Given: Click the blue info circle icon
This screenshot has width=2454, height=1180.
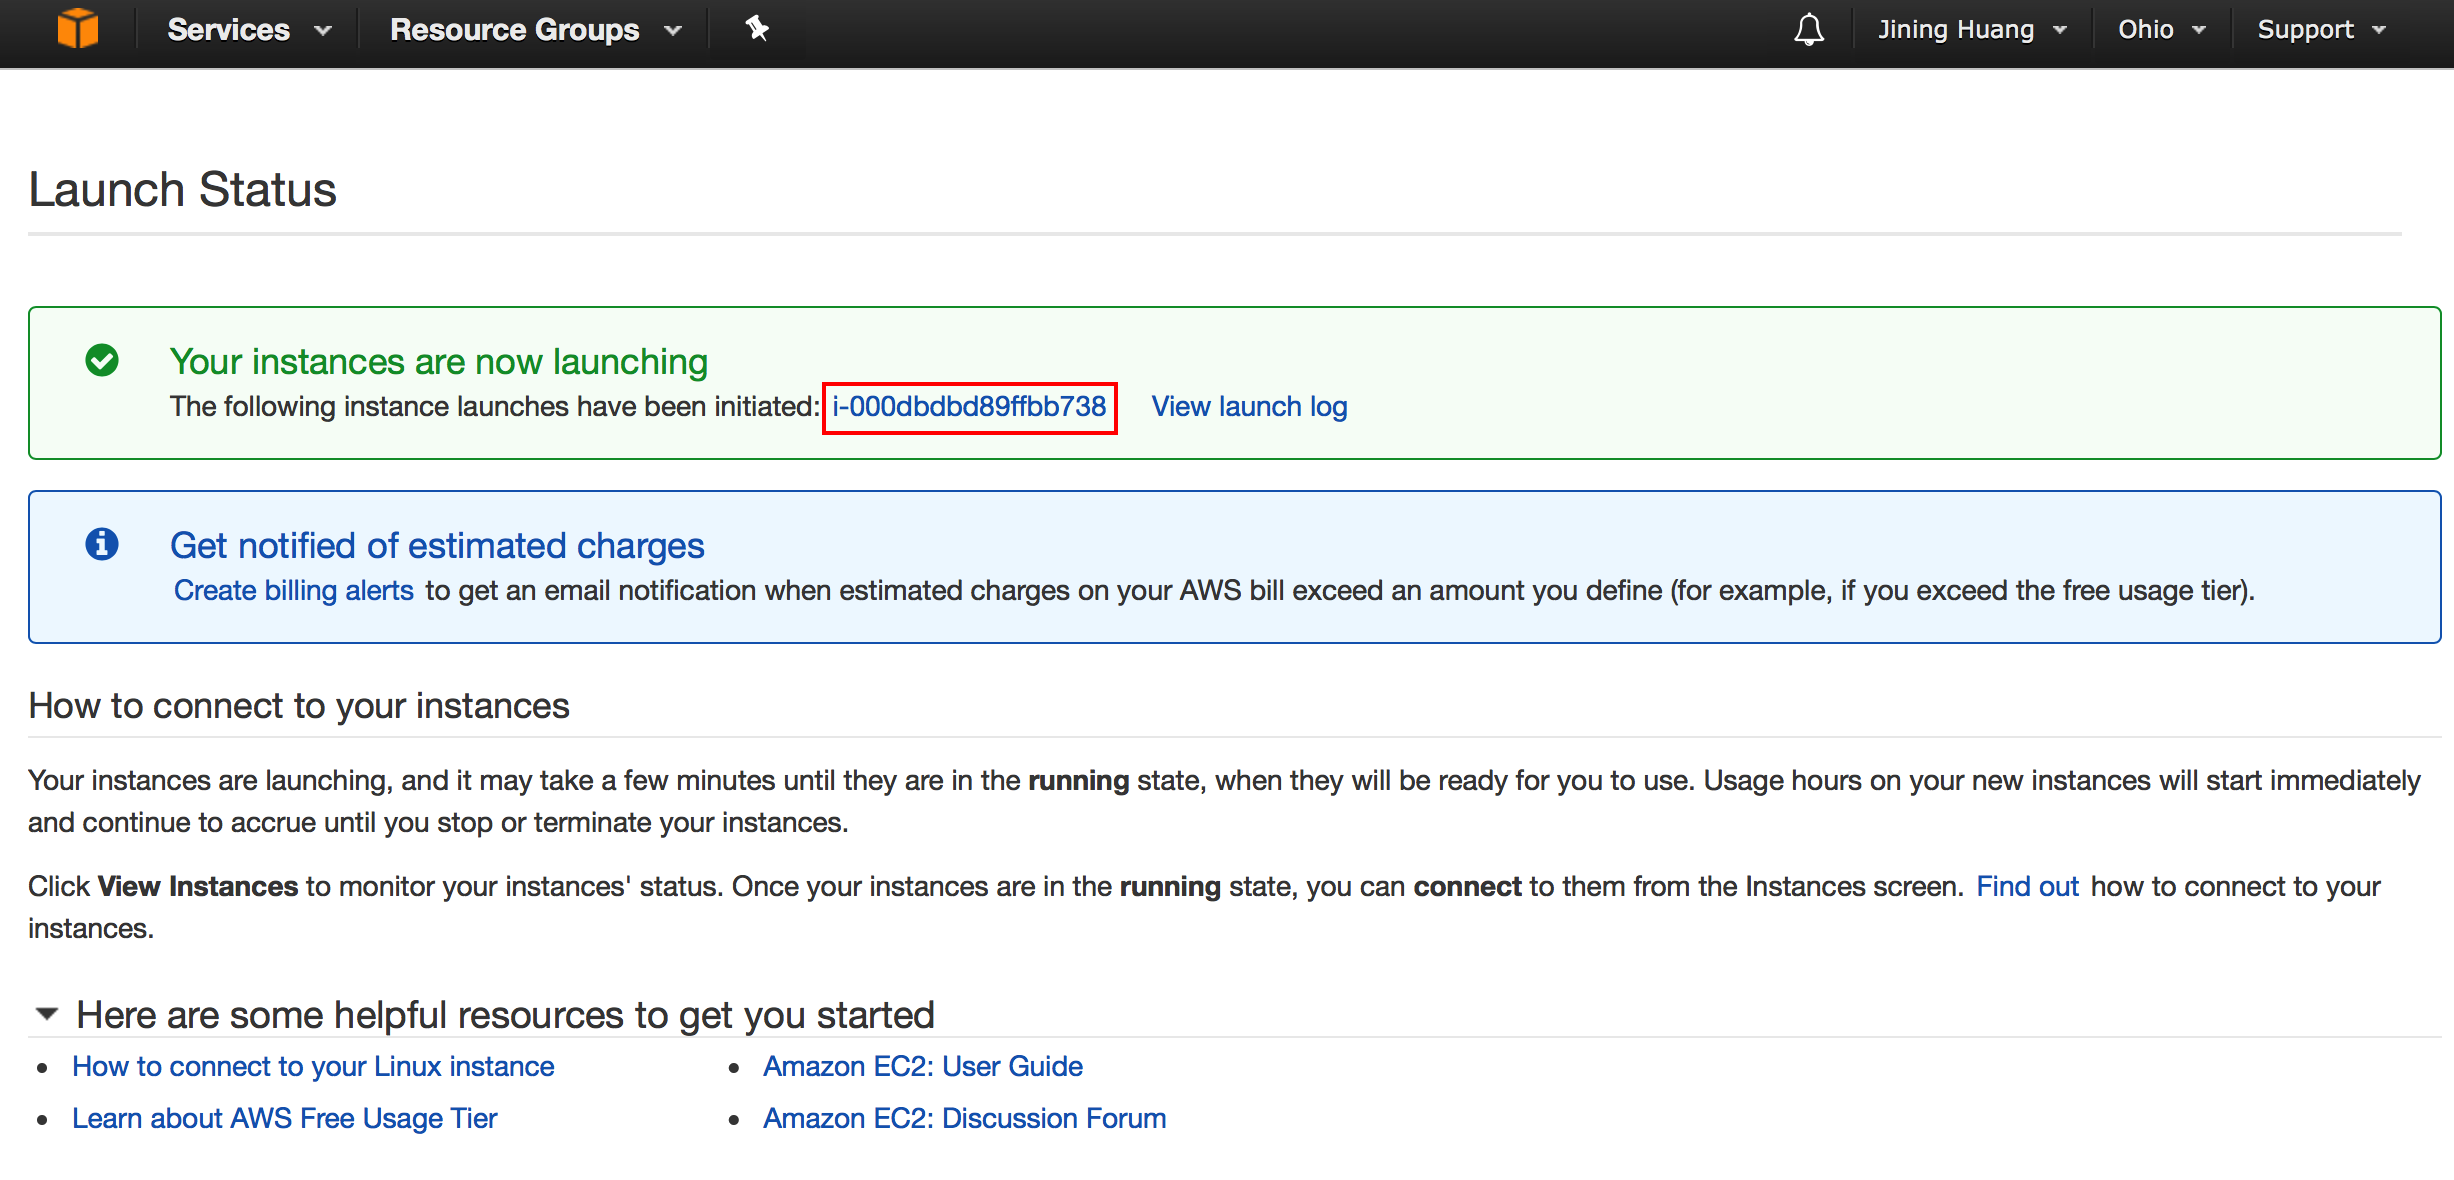Looking at the screenshot, I should tap(102, 544).
